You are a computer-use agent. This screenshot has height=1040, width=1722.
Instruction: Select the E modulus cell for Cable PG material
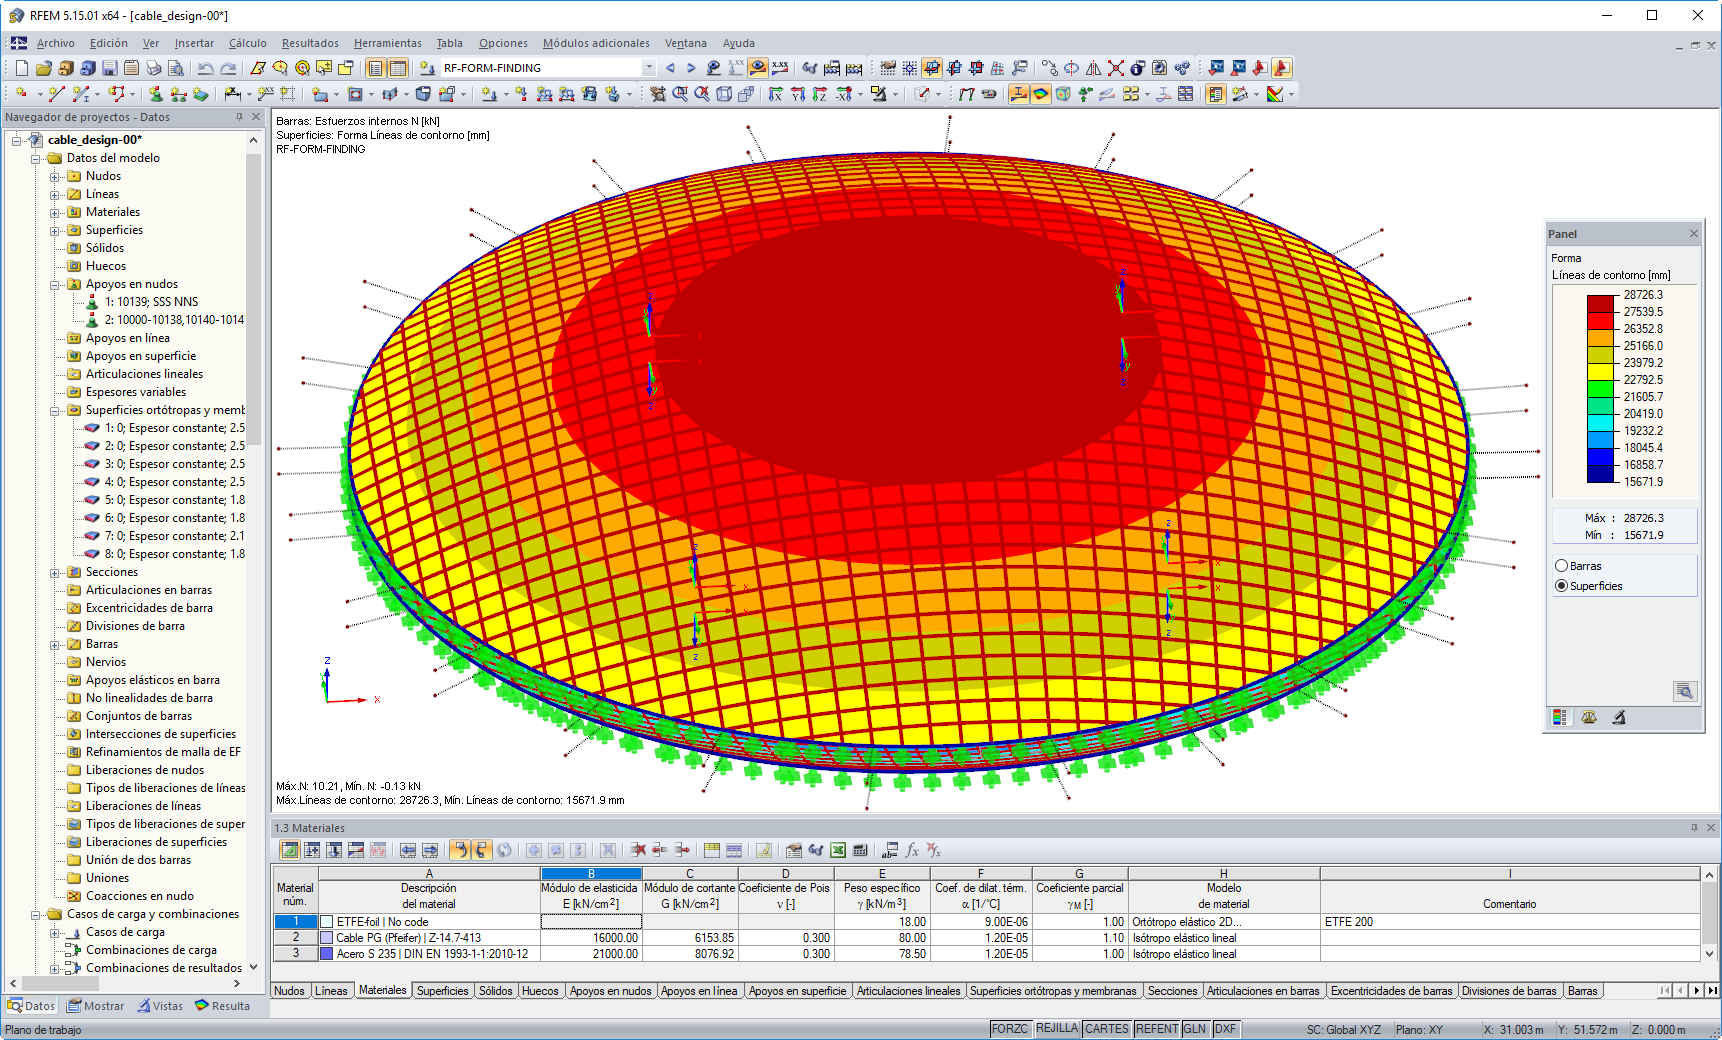click(591, 937)
